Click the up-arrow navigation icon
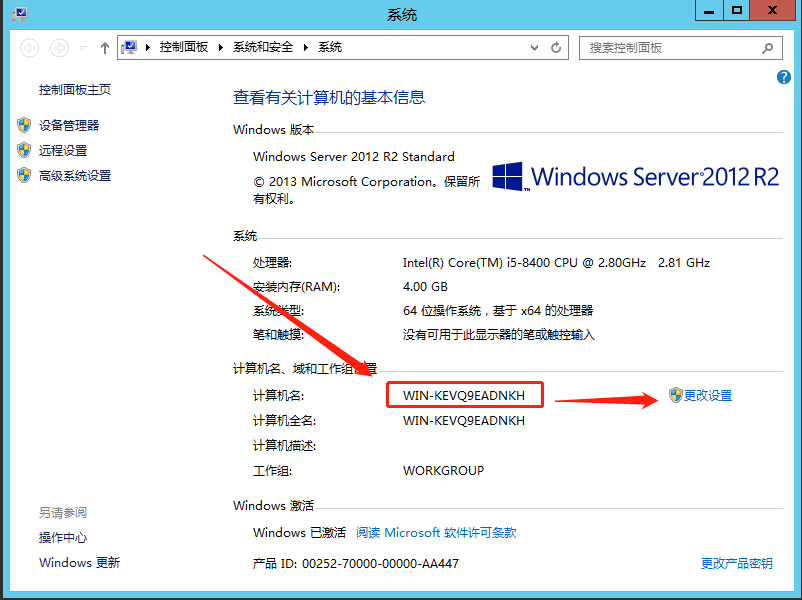Screen dimensions: 802x600 104,47
